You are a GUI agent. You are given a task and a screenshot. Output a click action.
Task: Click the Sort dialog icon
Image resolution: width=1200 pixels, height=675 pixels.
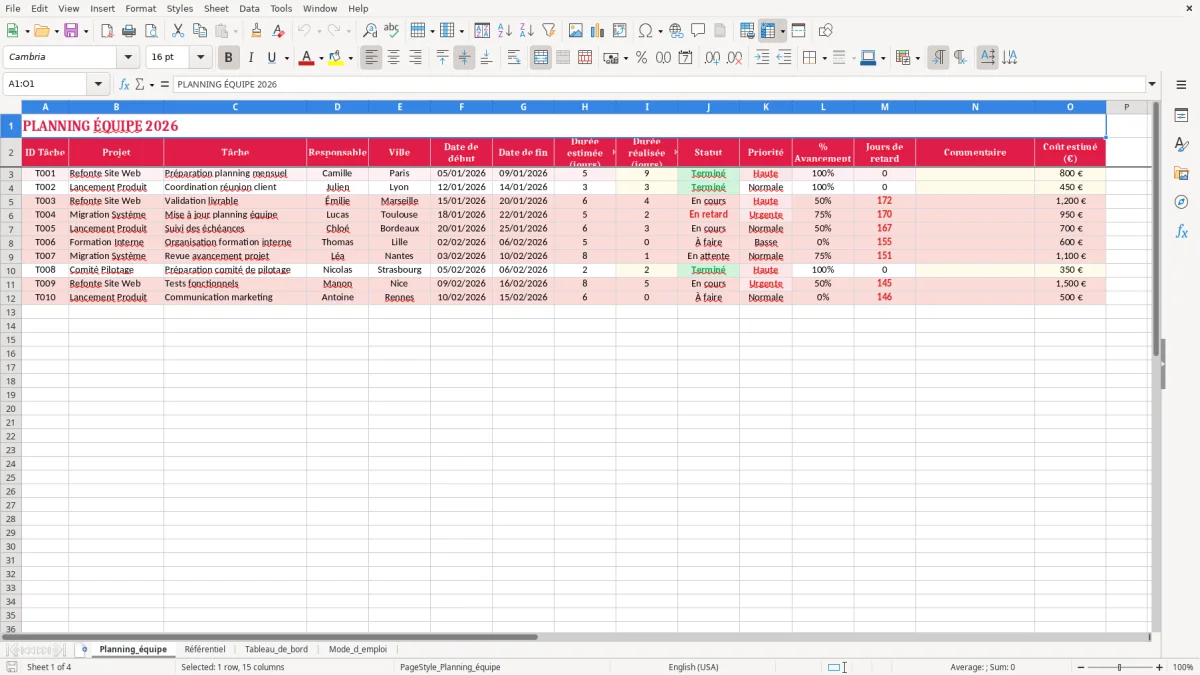[482, 31]
